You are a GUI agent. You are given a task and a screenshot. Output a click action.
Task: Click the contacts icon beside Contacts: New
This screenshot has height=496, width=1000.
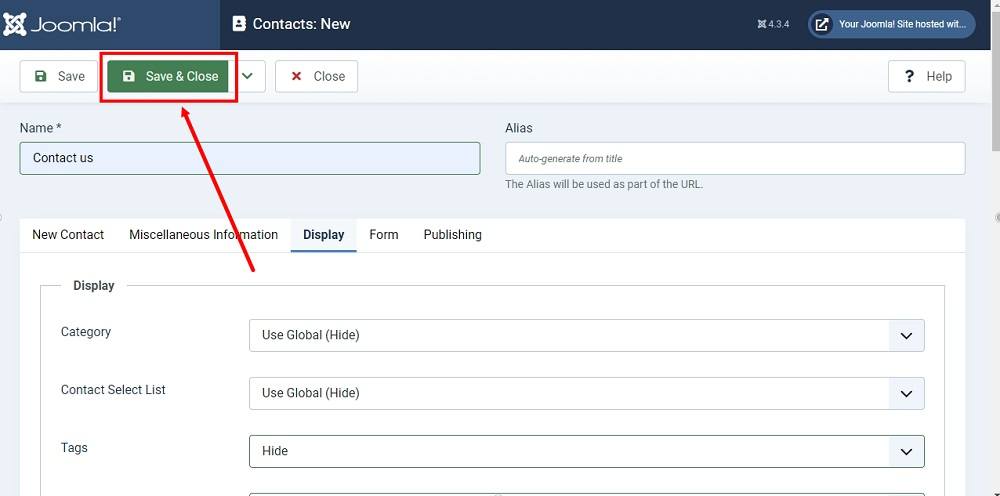(x=239, y=24)
